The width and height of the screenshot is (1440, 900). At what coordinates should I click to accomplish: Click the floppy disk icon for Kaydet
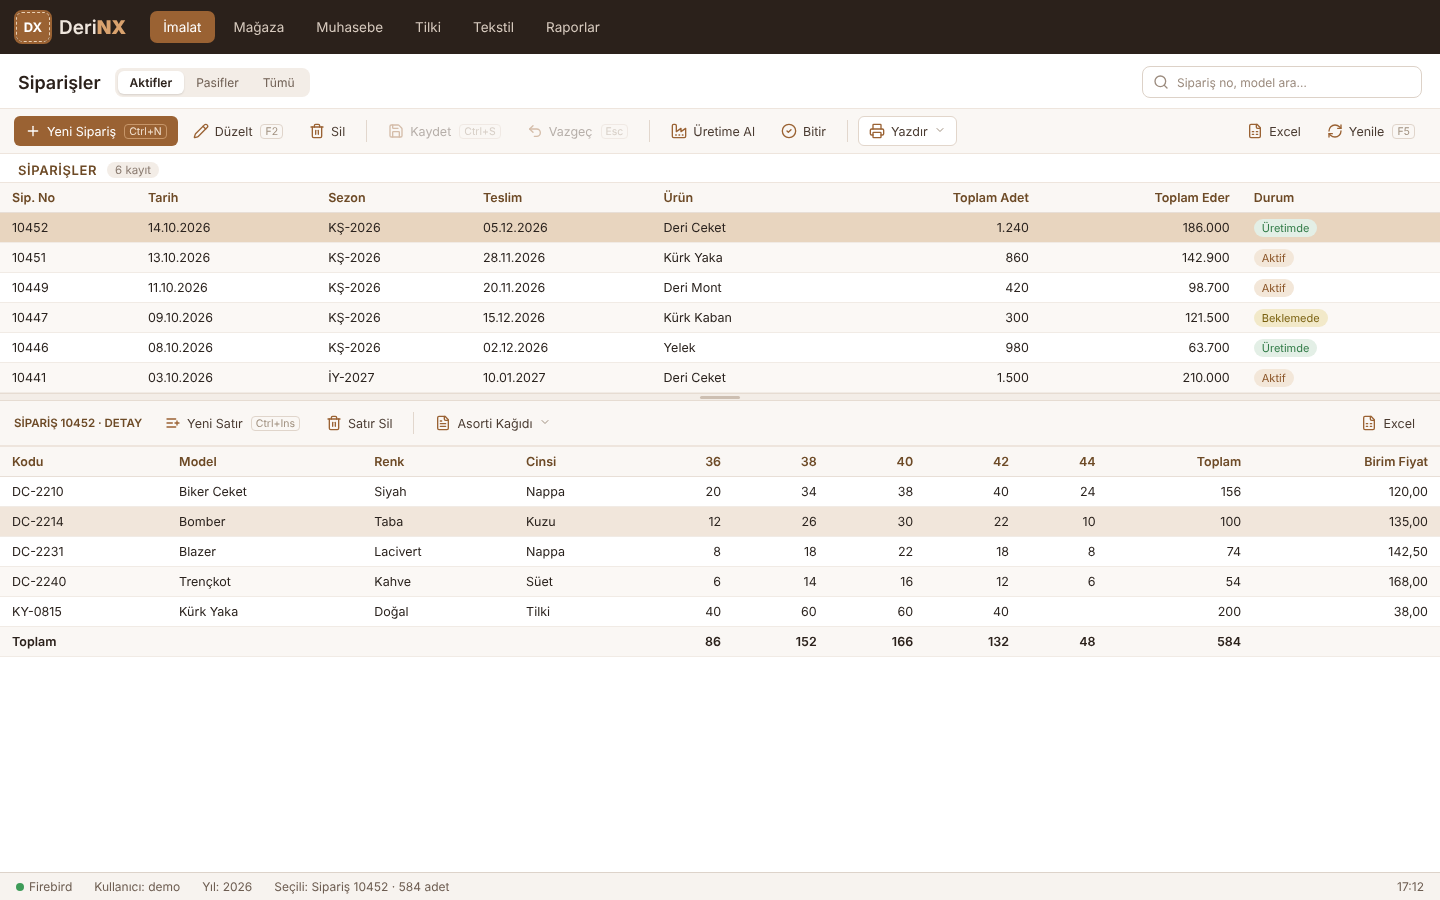click(x=396, y=131)
